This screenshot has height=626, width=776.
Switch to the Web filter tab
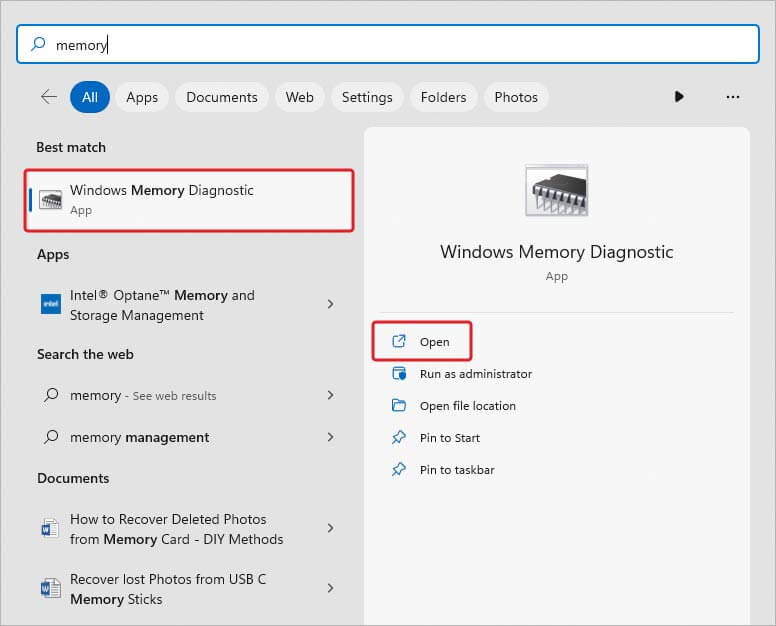click(299, 97)
